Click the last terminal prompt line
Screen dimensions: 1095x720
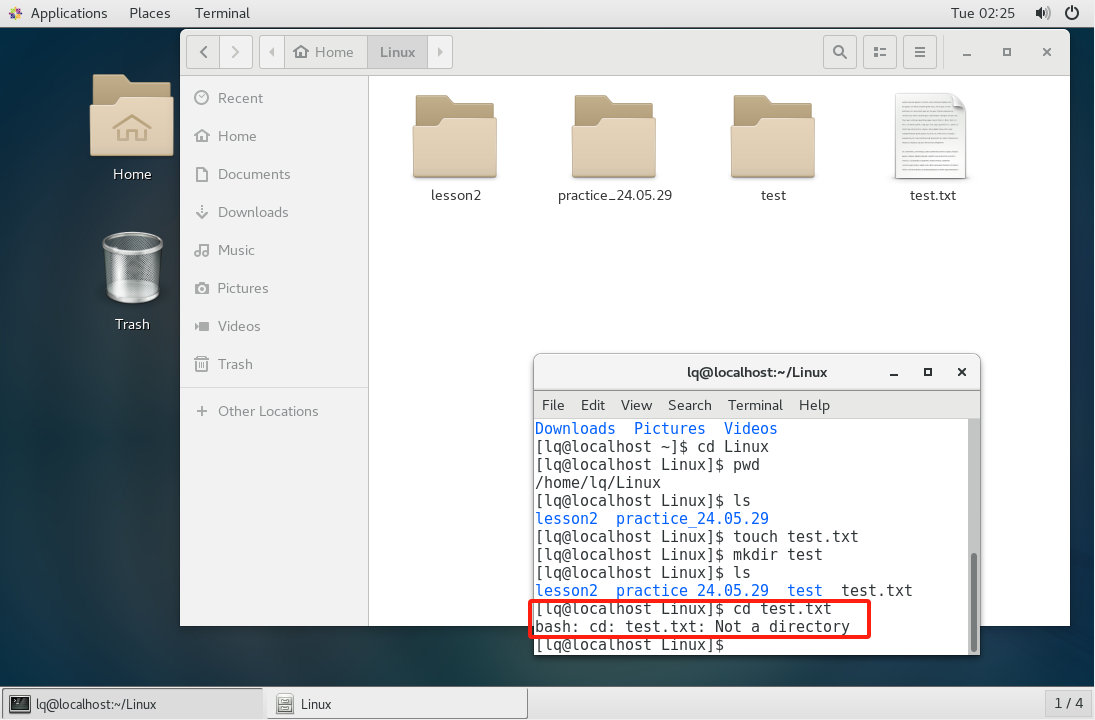click(x=631, y=645)
